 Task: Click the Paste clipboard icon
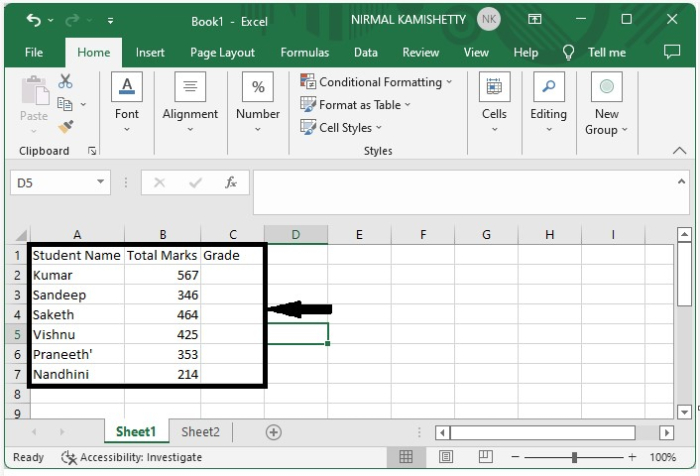click(x=34, y=92)
